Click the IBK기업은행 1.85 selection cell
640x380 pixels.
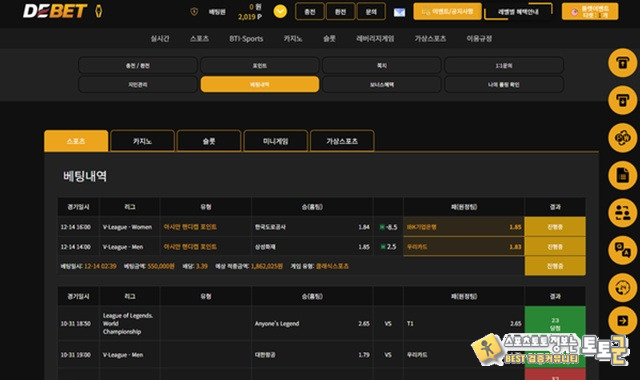click(464, 227)
